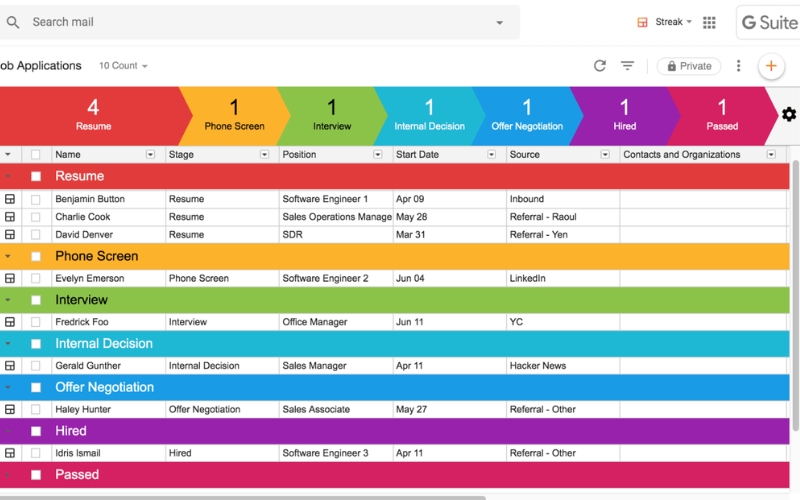The image size is (800, 500).
Task: Click the G Suite logo
Action: (769, 22)
